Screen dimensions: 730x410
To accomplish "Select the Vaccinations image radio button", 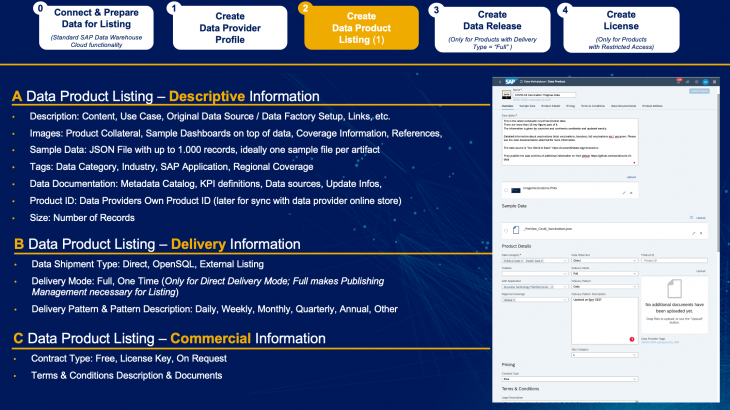I will pos(506,190).
